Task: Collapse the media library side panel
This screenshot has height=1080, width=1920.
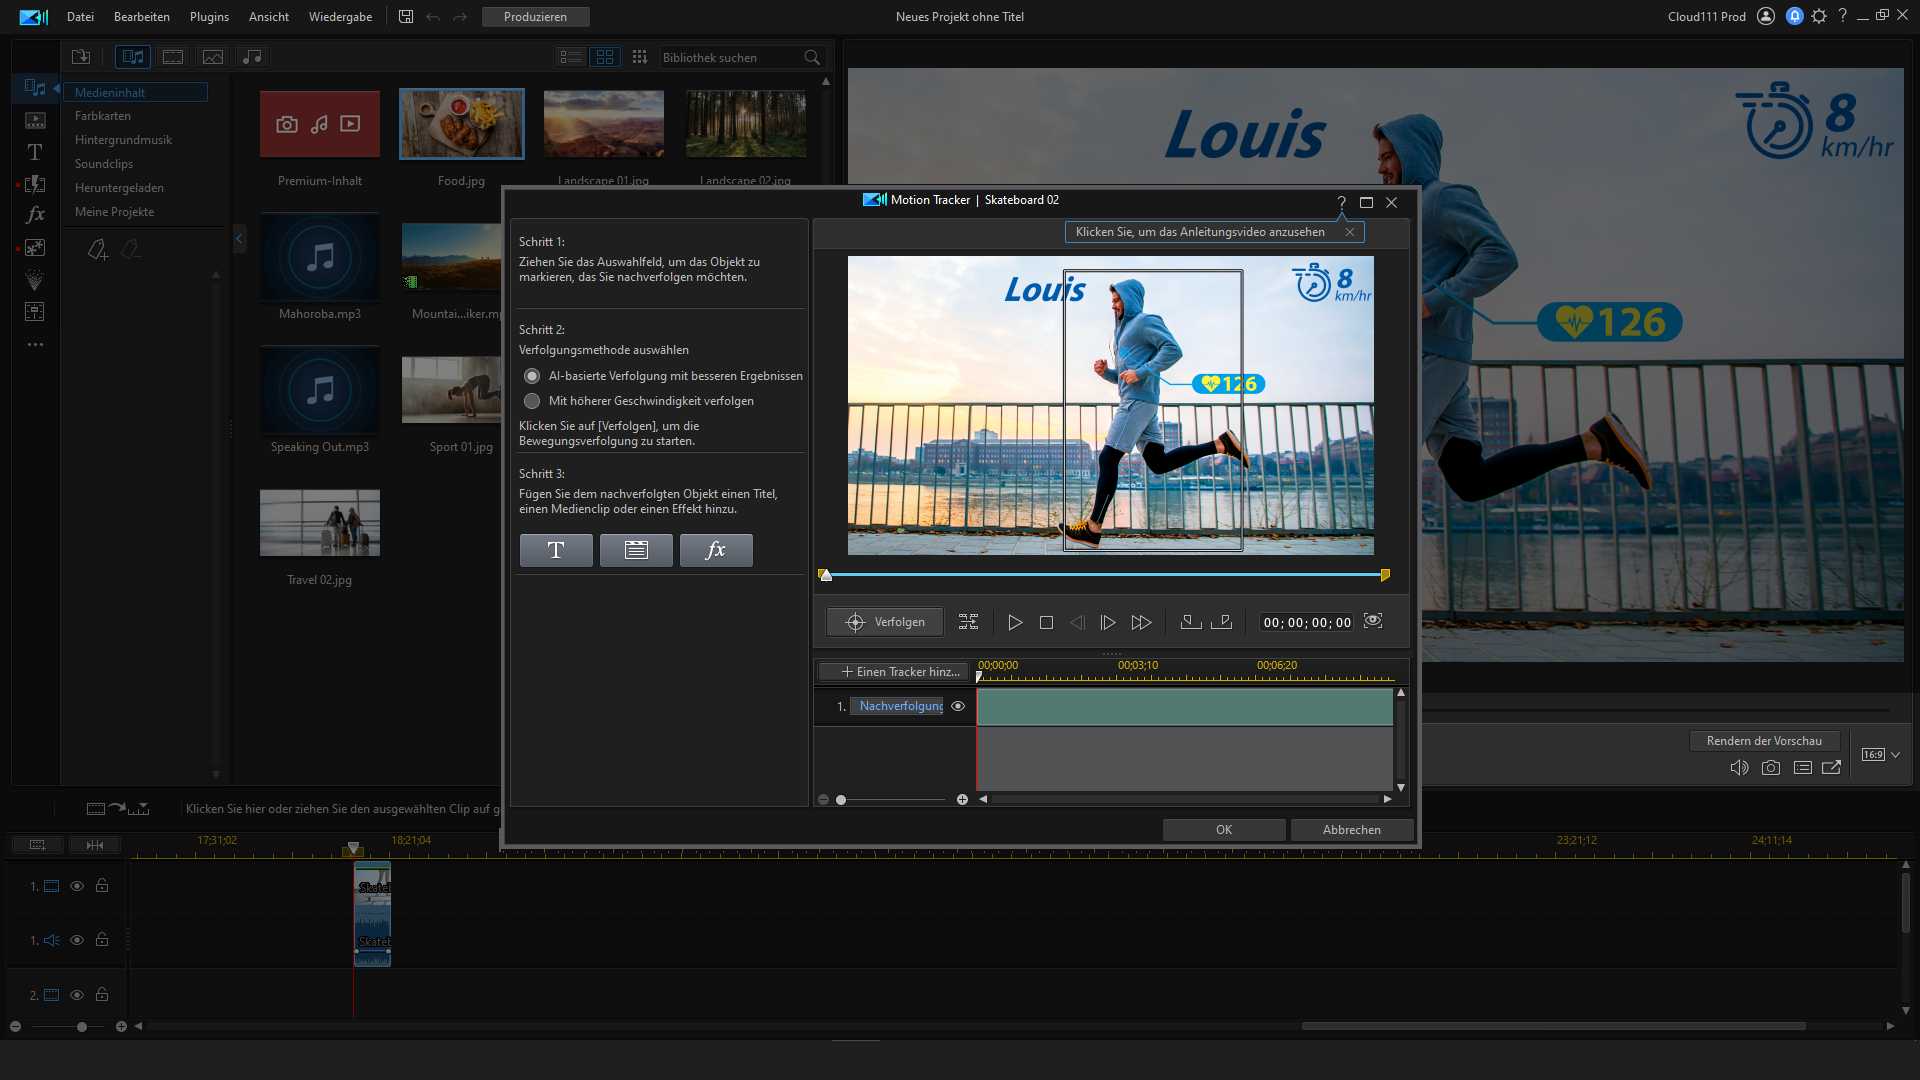Action: 239,239
